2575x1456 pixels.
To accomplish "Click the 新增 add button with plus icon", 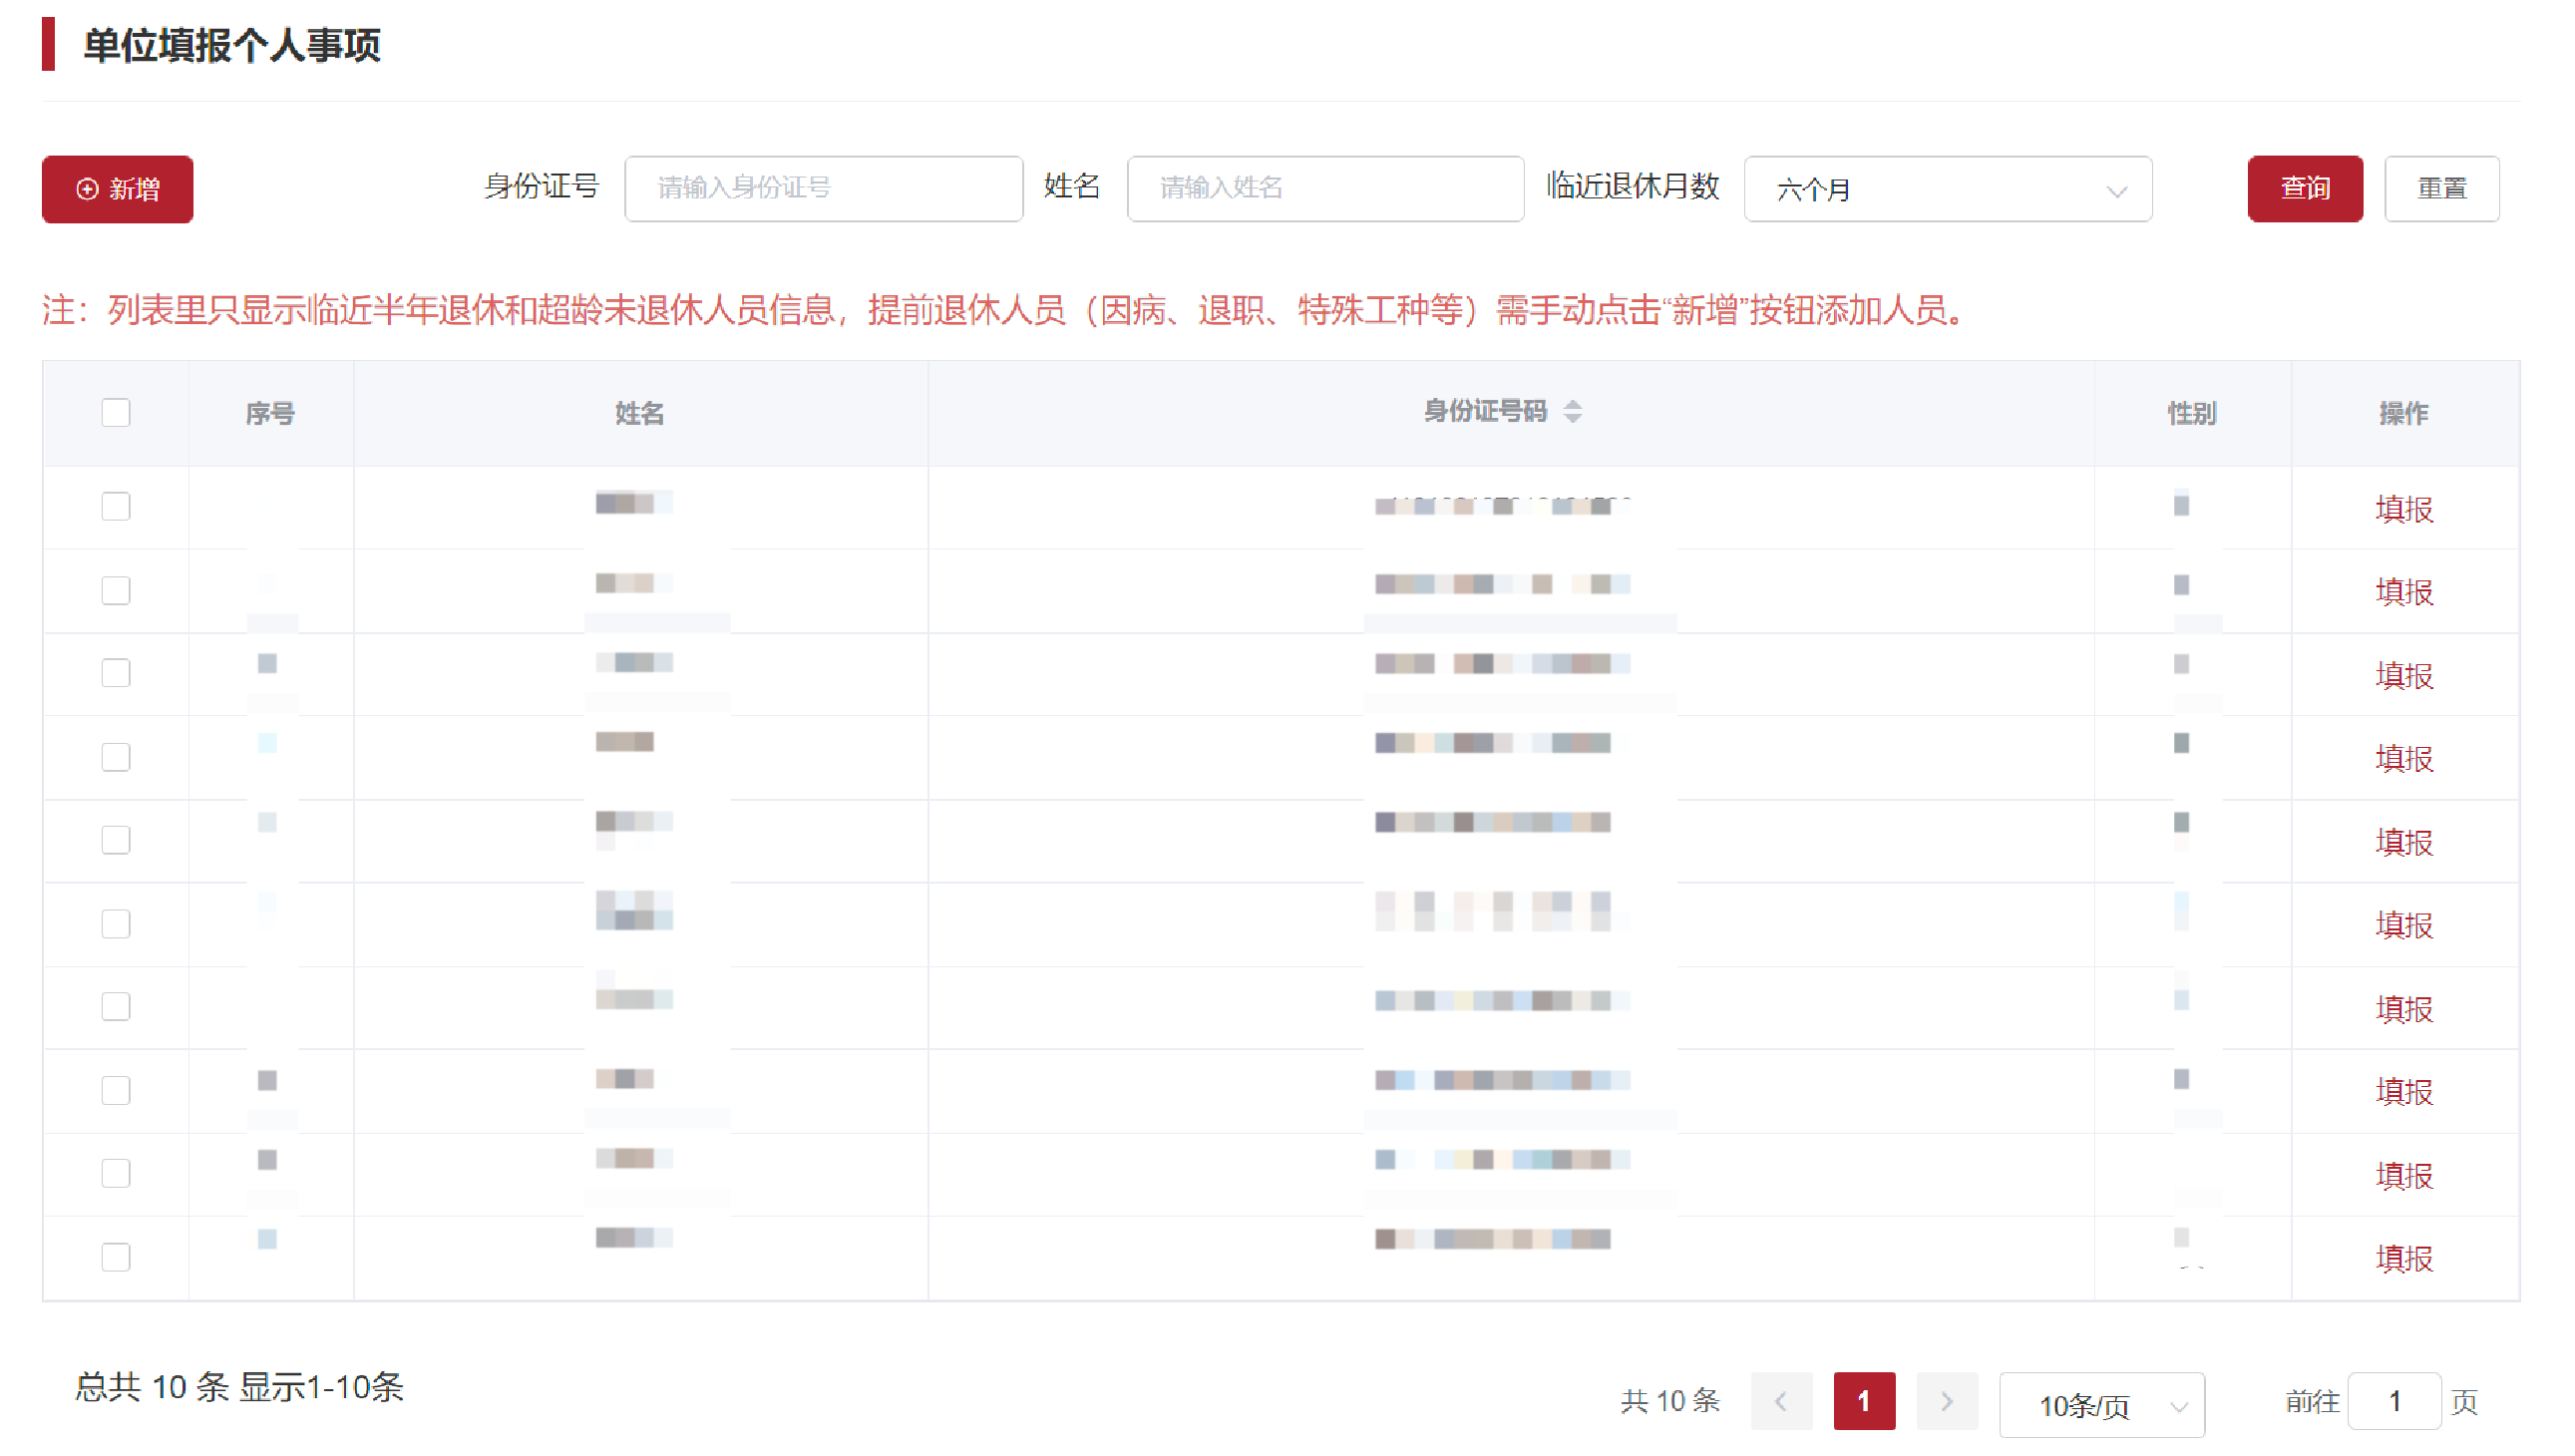I will pos(117,189).
